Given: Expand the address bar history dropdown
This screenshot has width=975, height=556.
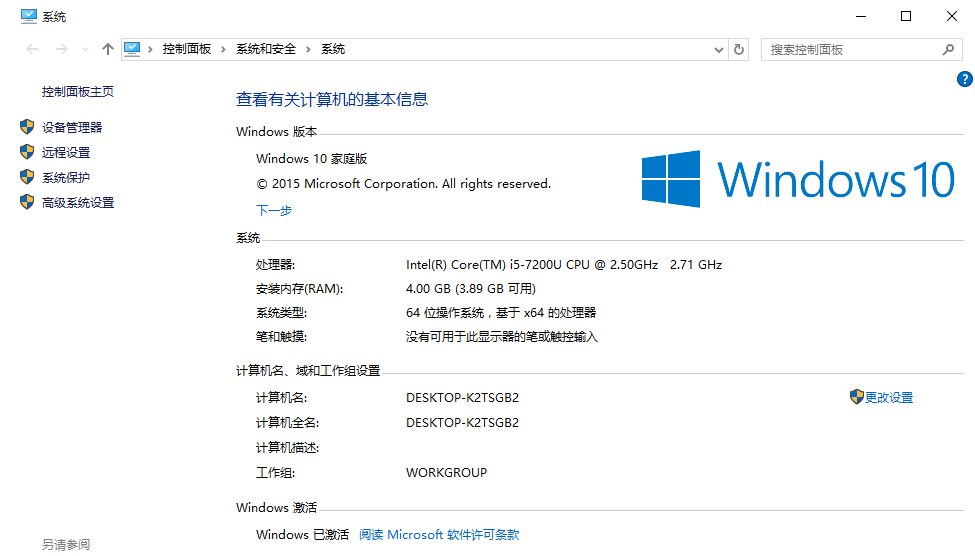Looking at the screenshot, I should [718, 49].
